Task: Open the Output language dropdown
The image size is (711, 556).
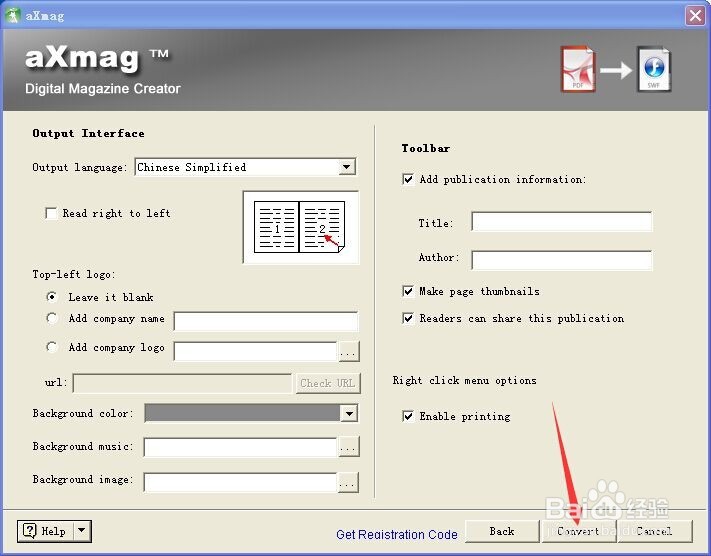Action: tap(346, 167)
